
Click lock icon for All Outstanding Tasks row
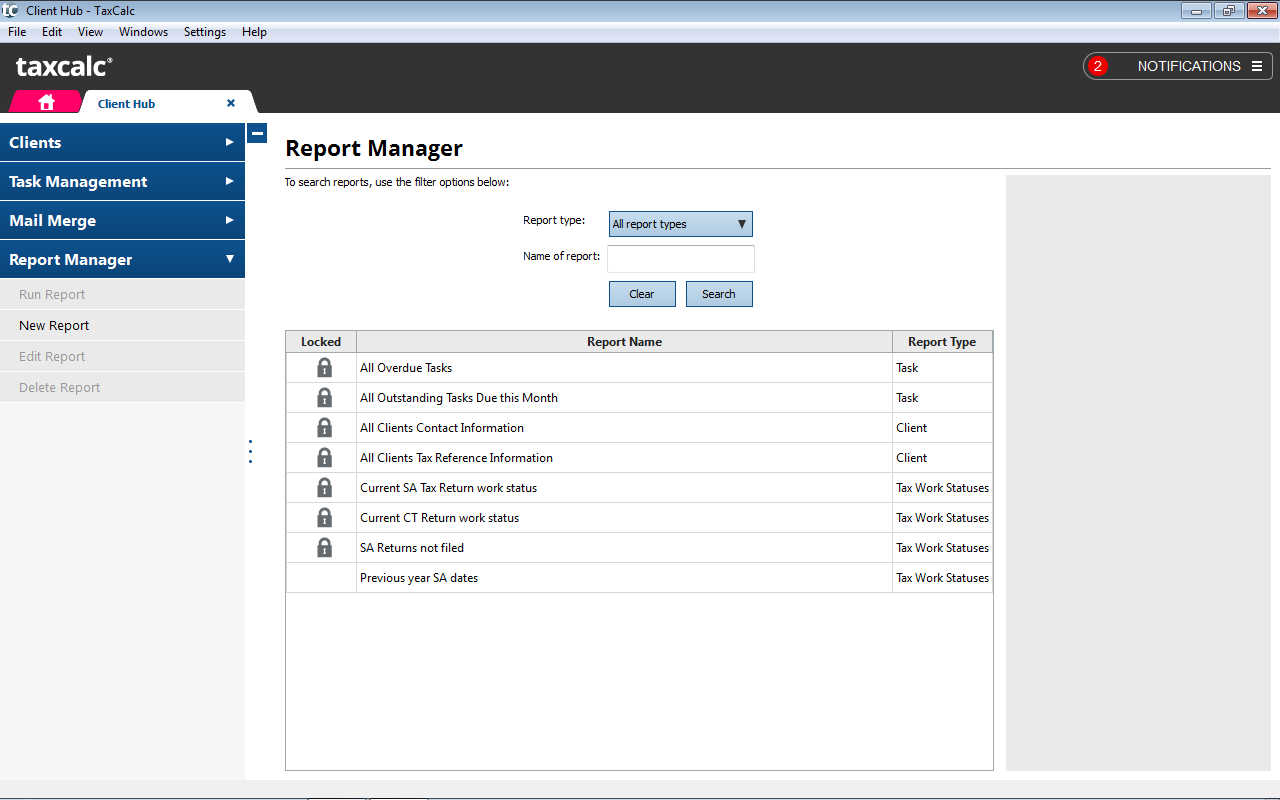(x=324, y=397)
